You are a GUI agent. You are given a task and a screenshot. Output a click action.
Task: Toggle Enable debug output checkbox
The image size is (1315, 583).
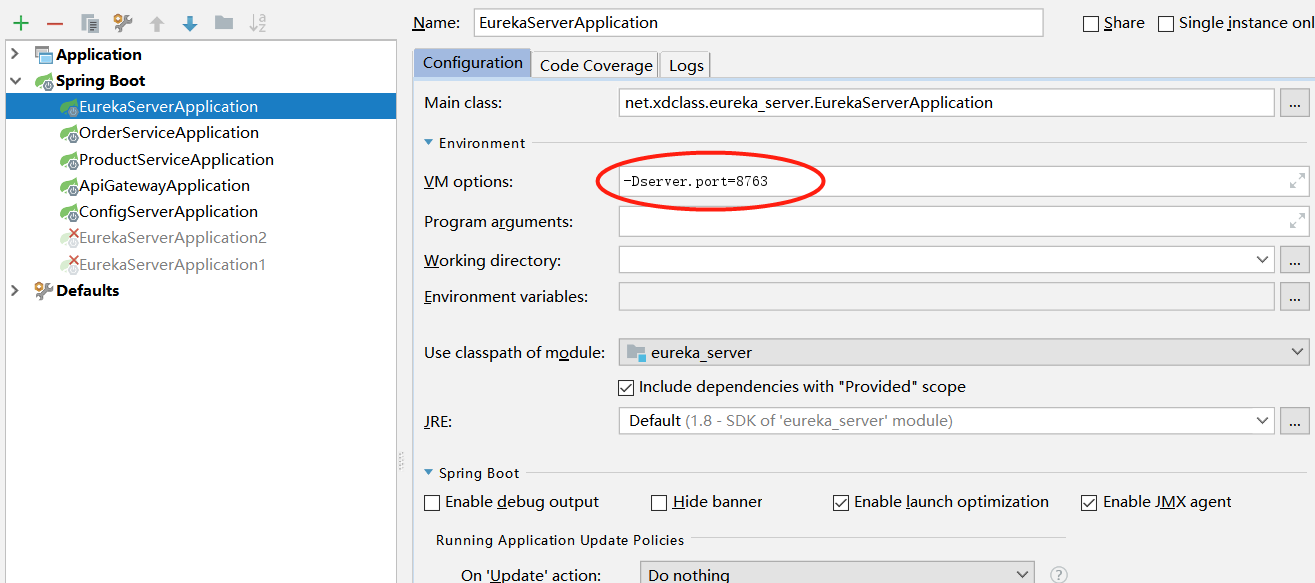[432, 502]
